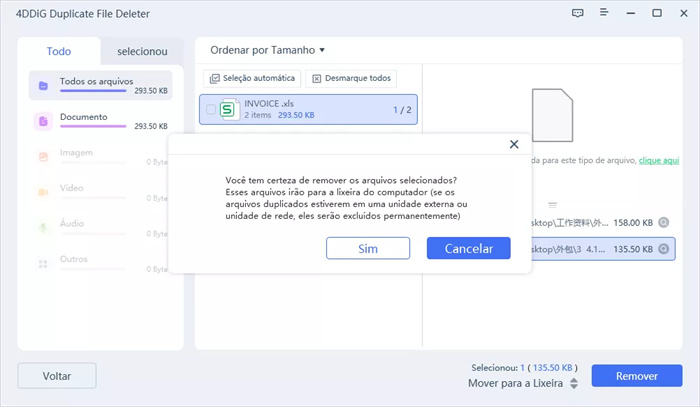Switch to the Todo tab
Viewport: 700px width, 407px height.
[59, 51]
